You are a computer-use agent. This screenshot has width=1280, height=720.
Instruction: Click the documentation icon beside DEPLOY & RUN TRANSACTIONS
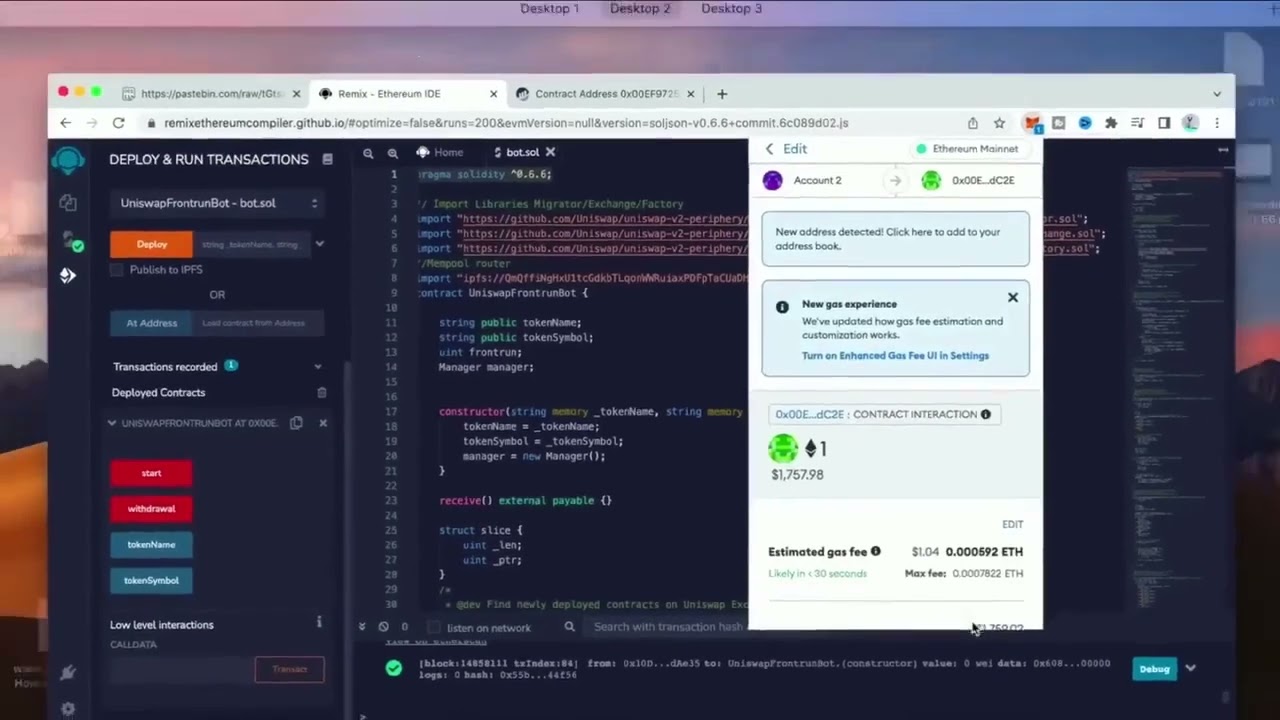coord(327,159)
